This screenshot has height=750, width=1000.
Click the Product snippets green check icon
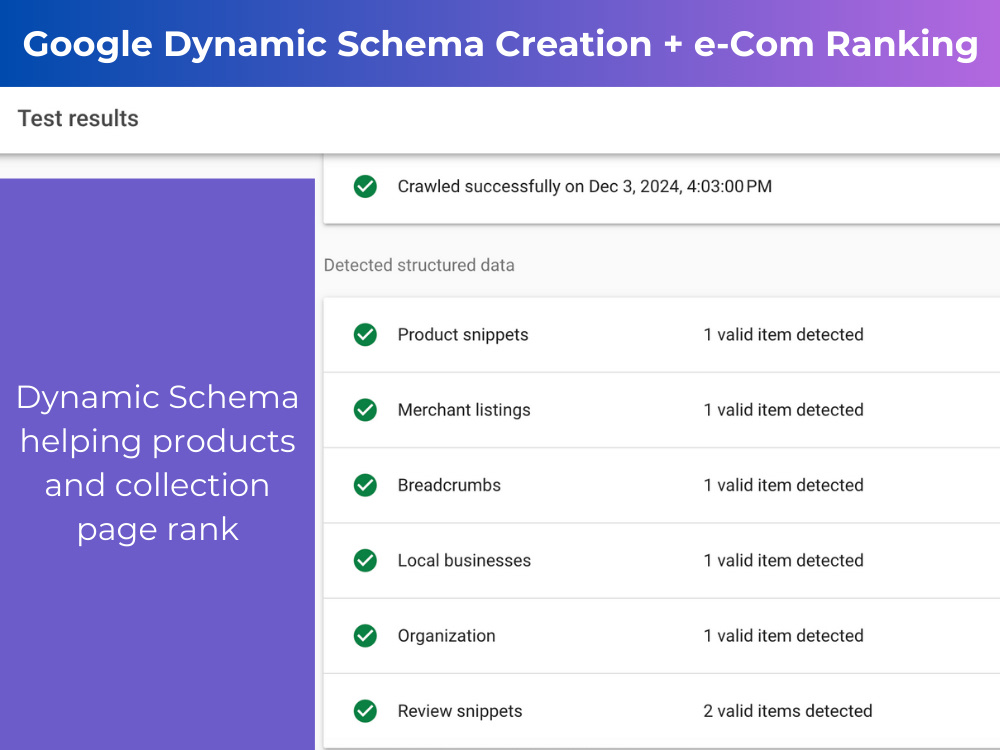(365, 334)
